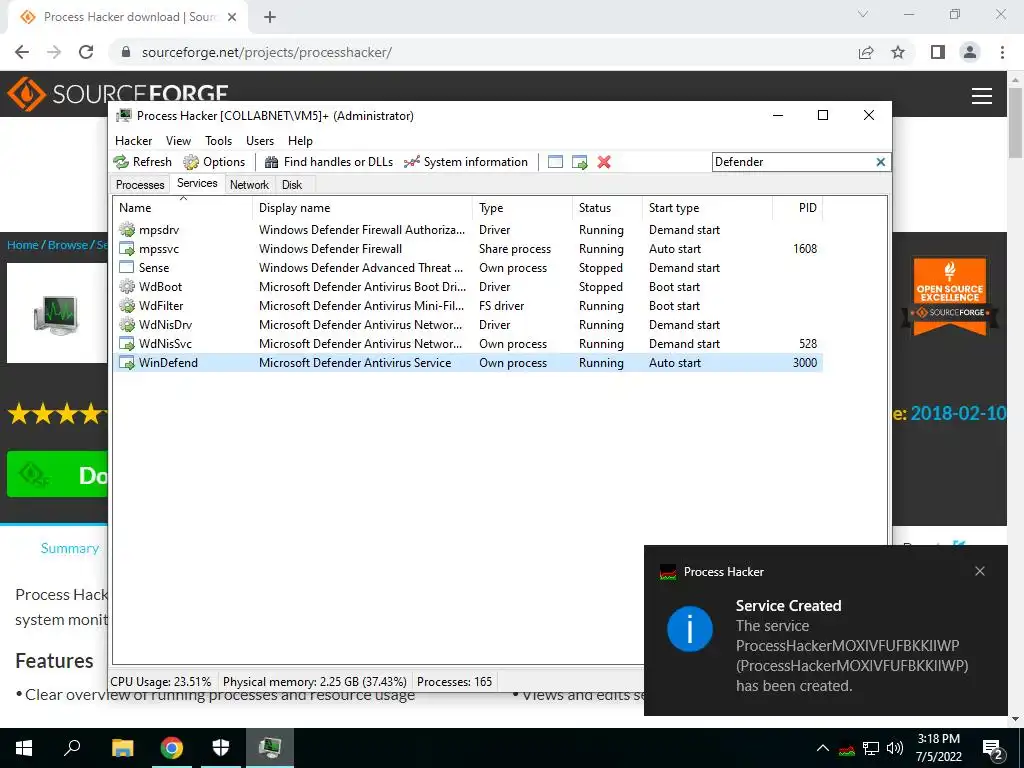Open a new browser tab

(270, 17)
